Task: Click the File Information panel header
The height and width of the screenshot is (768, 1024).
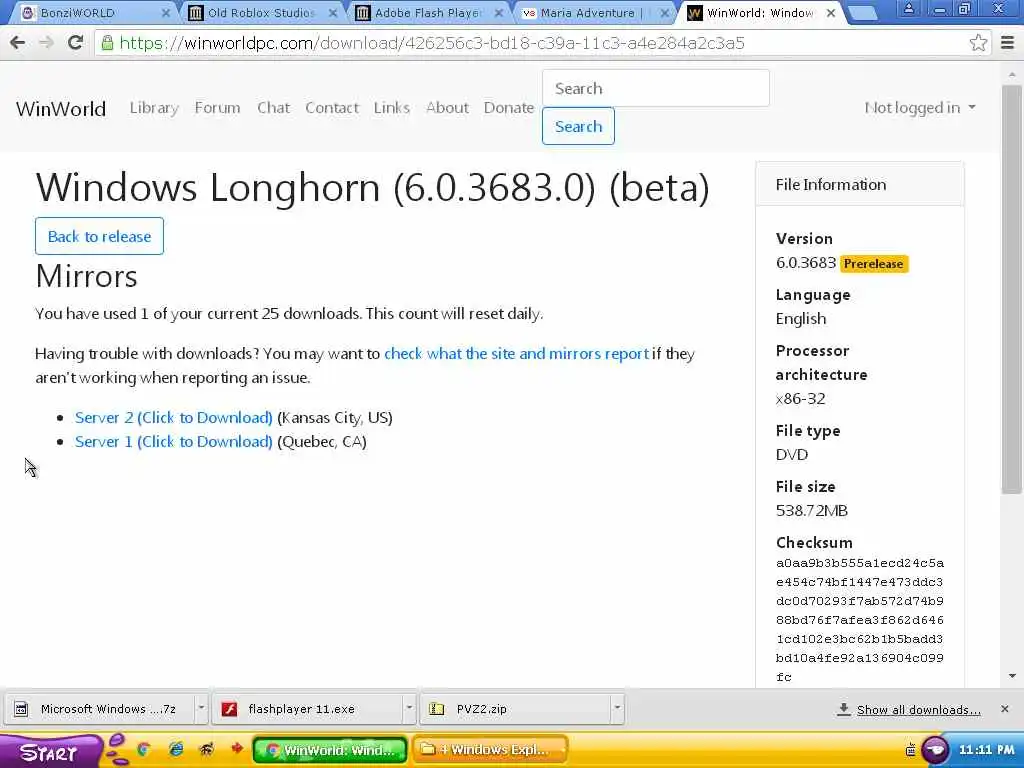Action: [859, 184]
